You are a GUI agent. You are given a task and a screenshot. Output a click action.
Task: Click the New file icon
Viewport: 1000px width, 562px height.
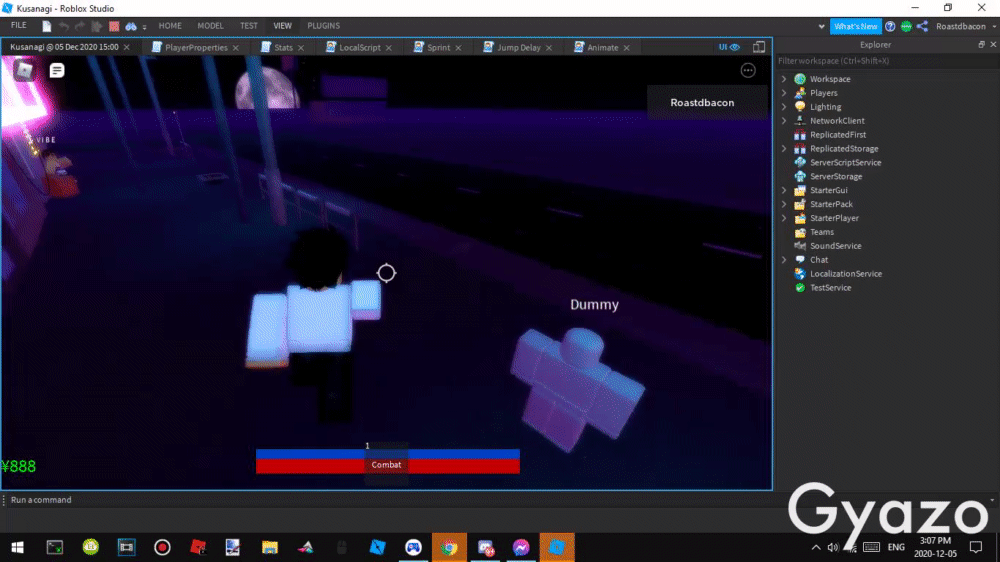(x=47, y=26)
